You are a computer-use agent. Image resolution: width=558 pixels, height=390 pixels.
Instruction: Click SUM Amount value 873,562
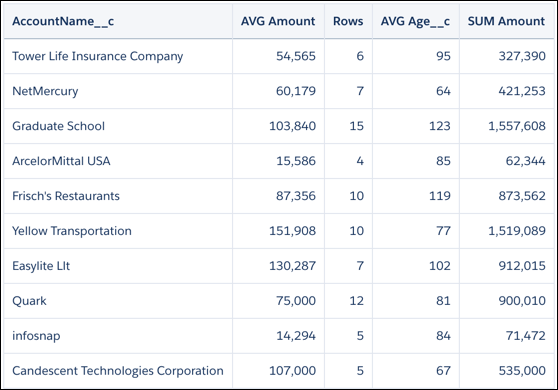tap(522, 196)
